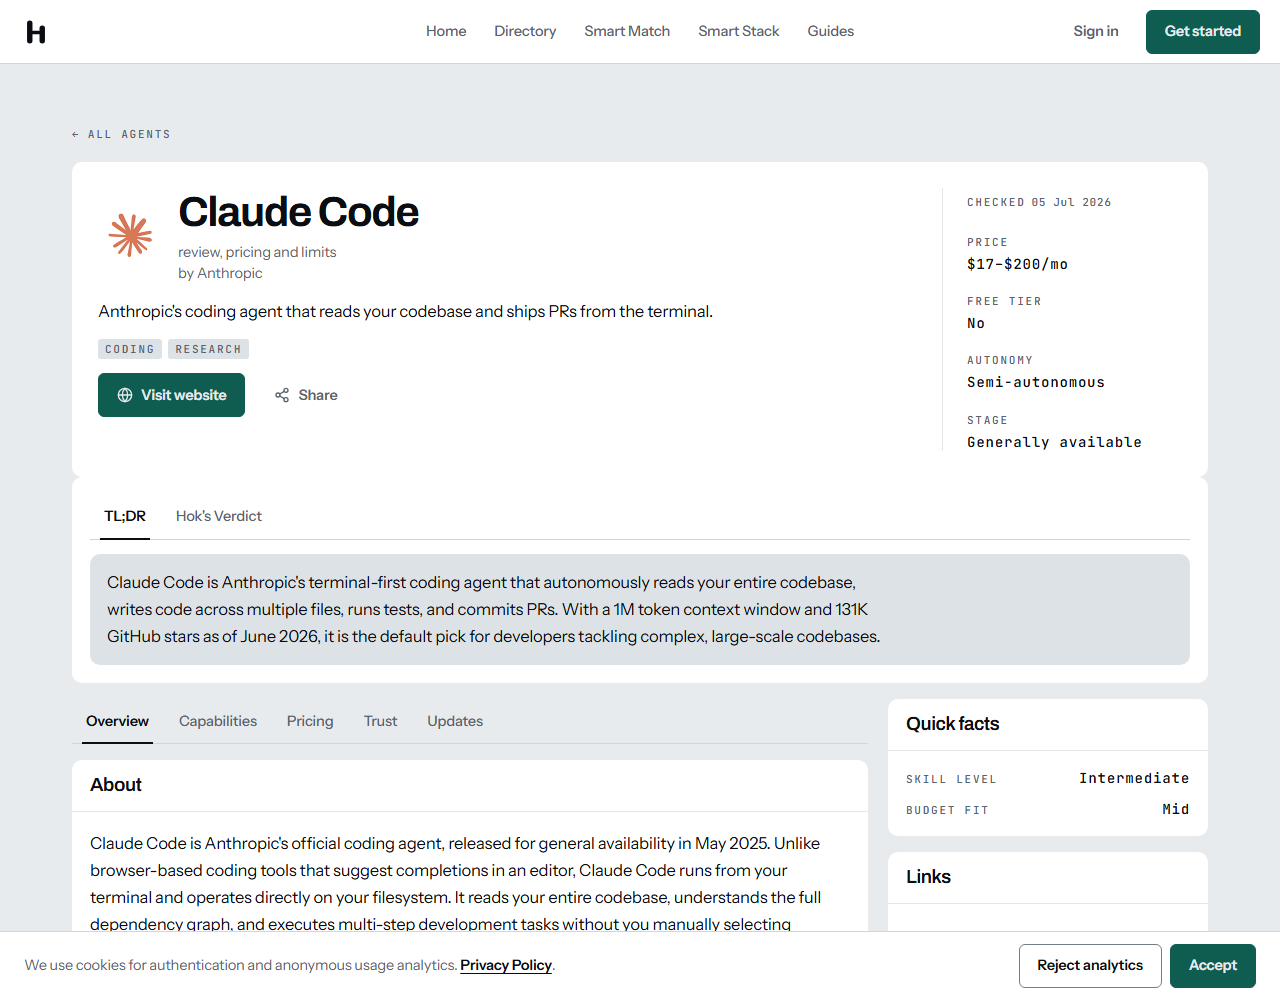Click the TL;DR summary paragraph
Viewport: 1280px width, 1000px height.
(494, 609)
